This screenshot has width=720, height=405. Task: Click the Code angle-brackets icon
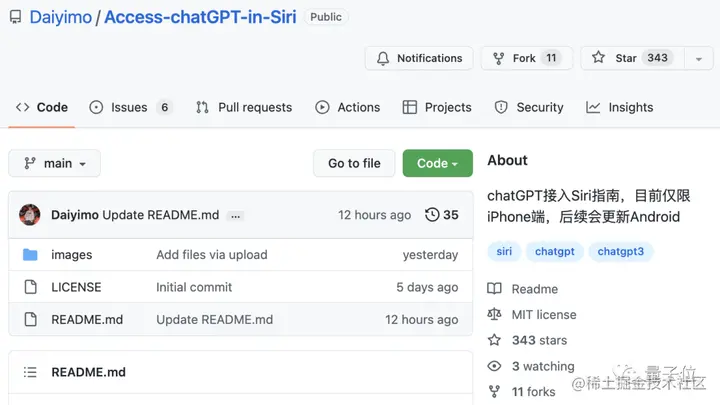pos(22,107)
